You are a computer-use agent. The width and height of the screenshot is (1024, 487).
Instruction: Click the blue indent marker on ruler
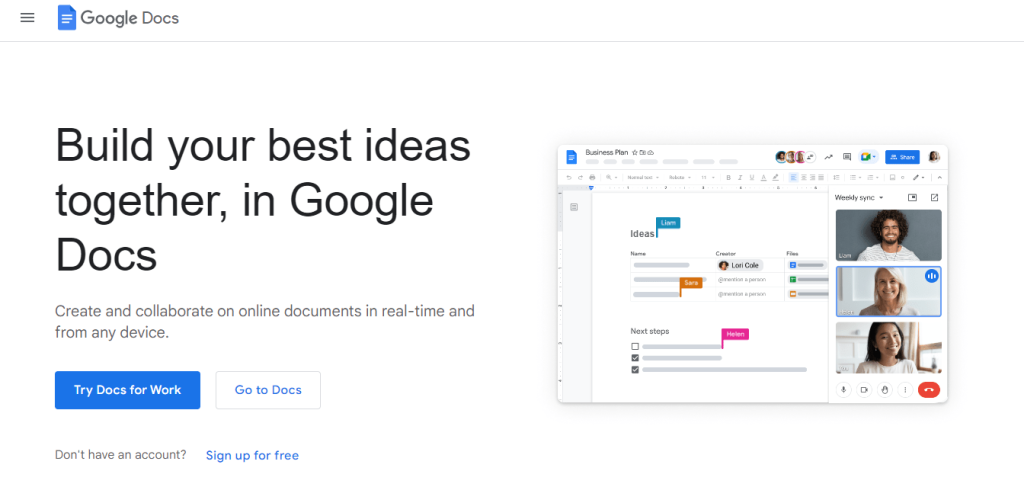(591, 188)
